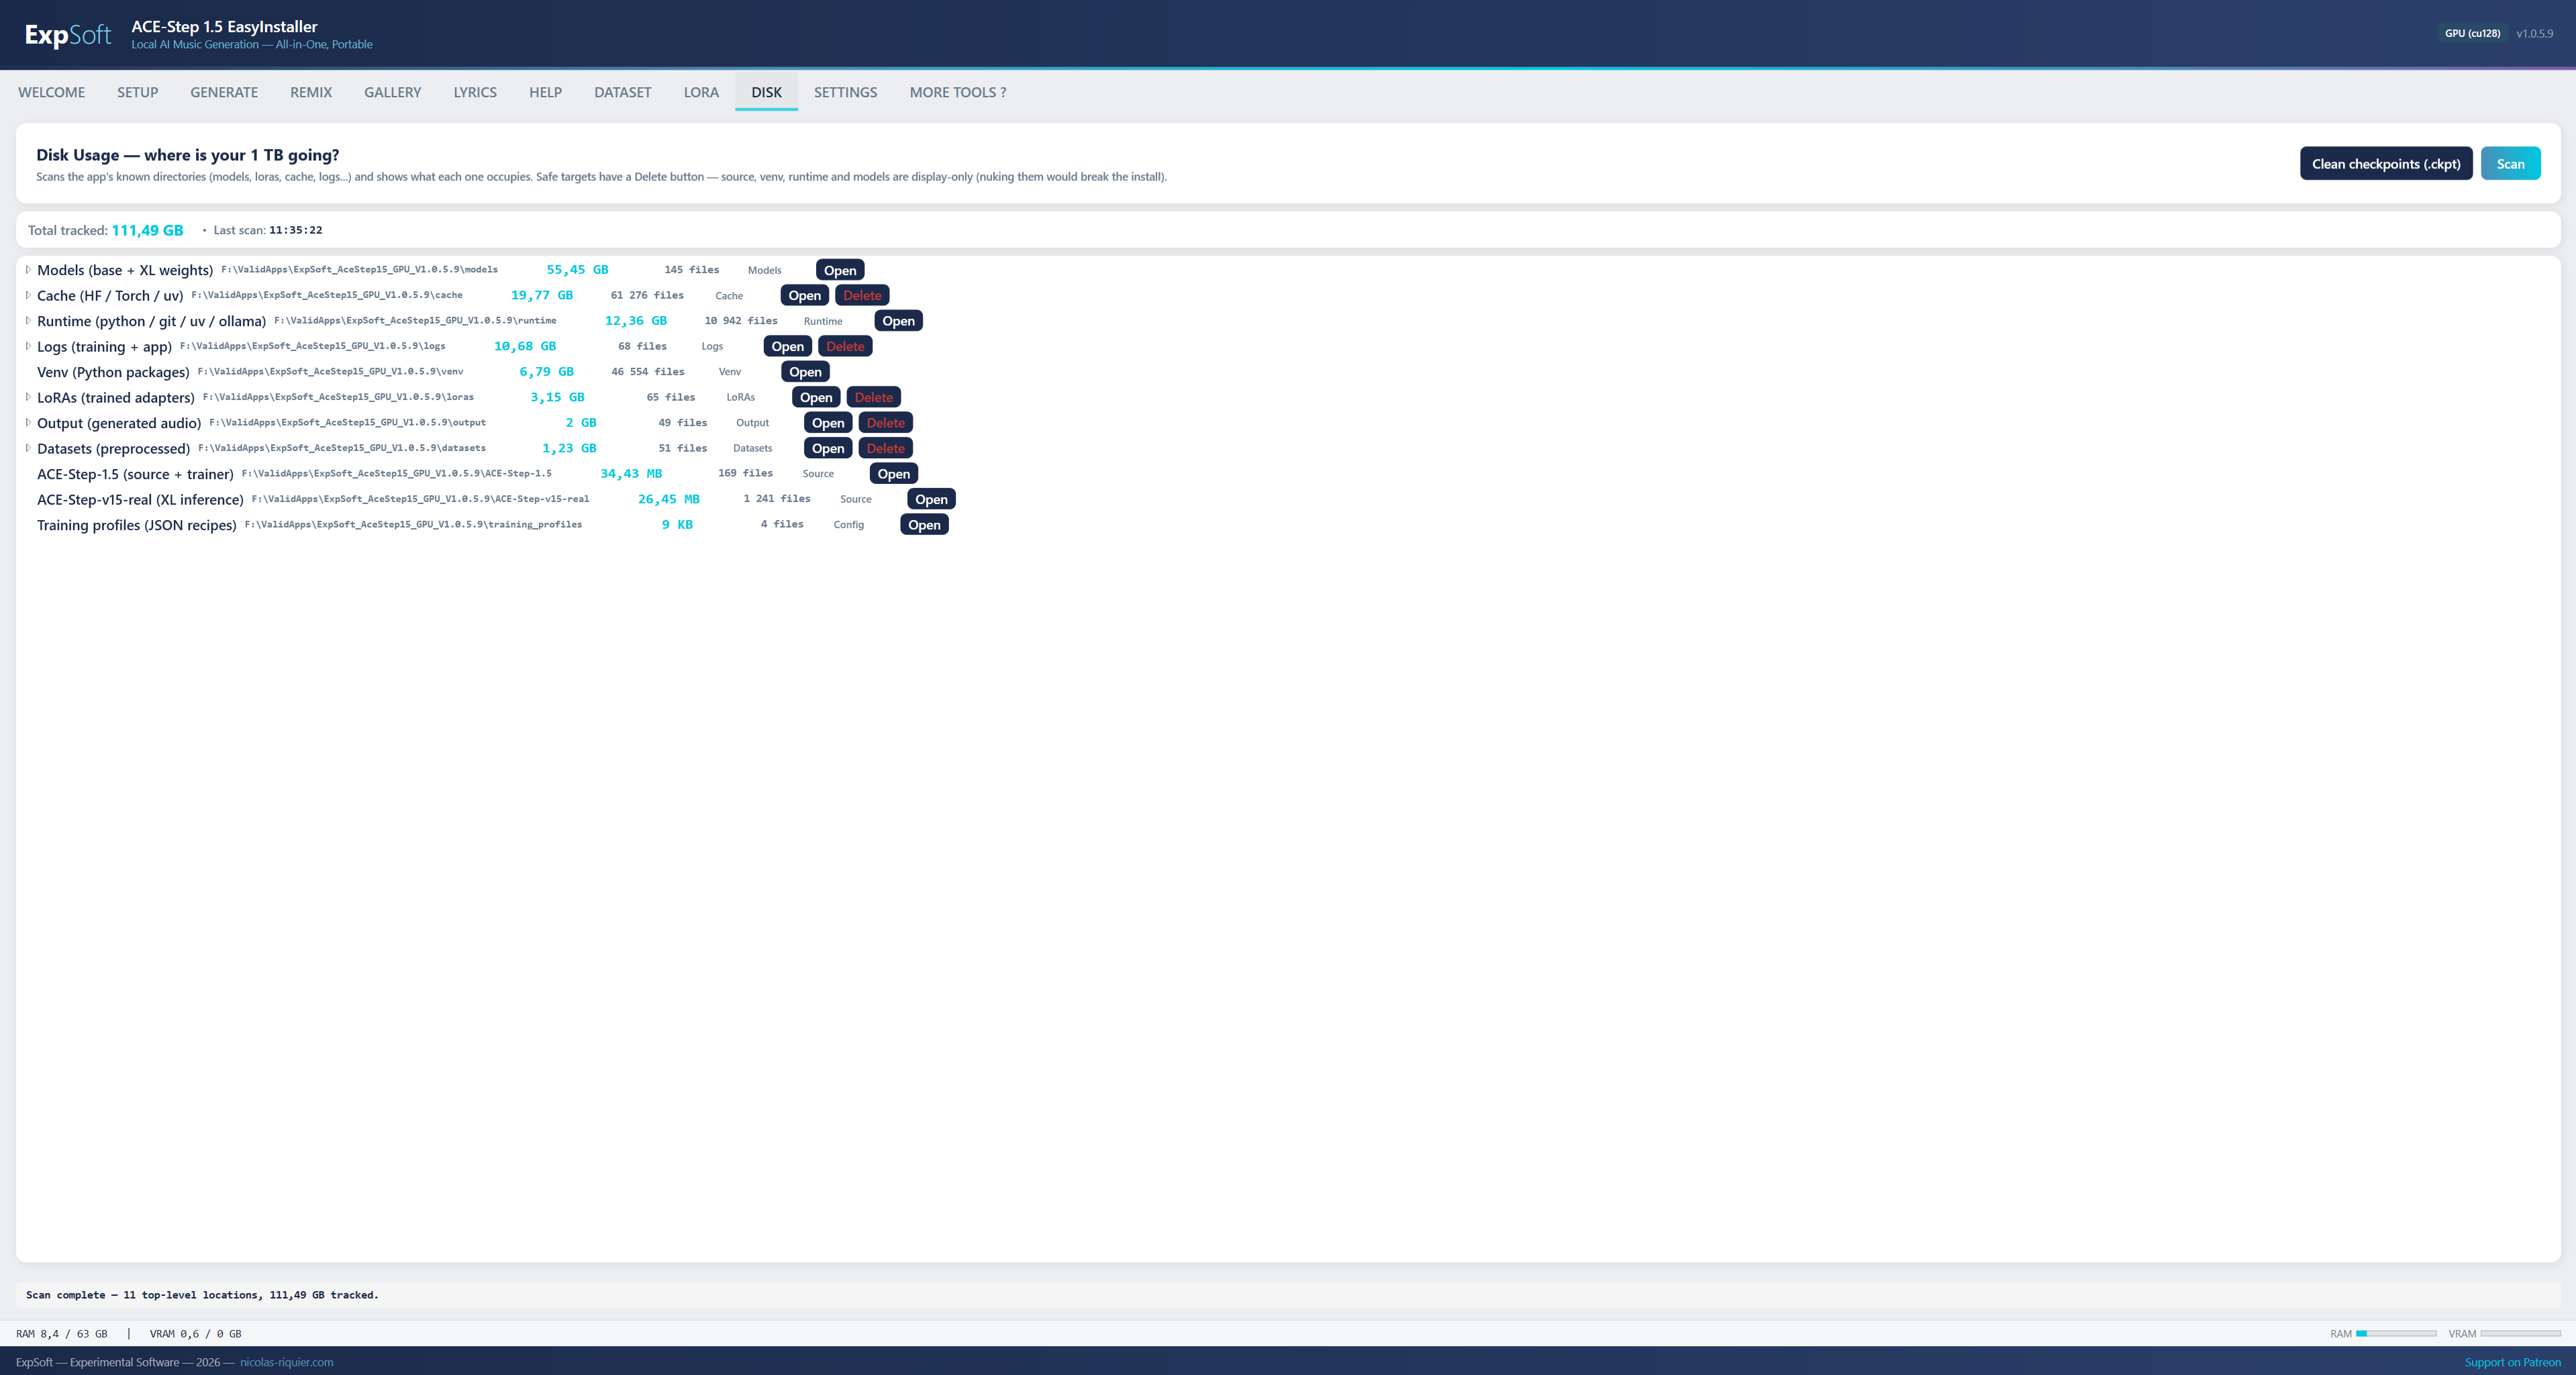Open the Training profiles folder
The width and height of the screenshot is (2576, 1375).
point(924,525)
